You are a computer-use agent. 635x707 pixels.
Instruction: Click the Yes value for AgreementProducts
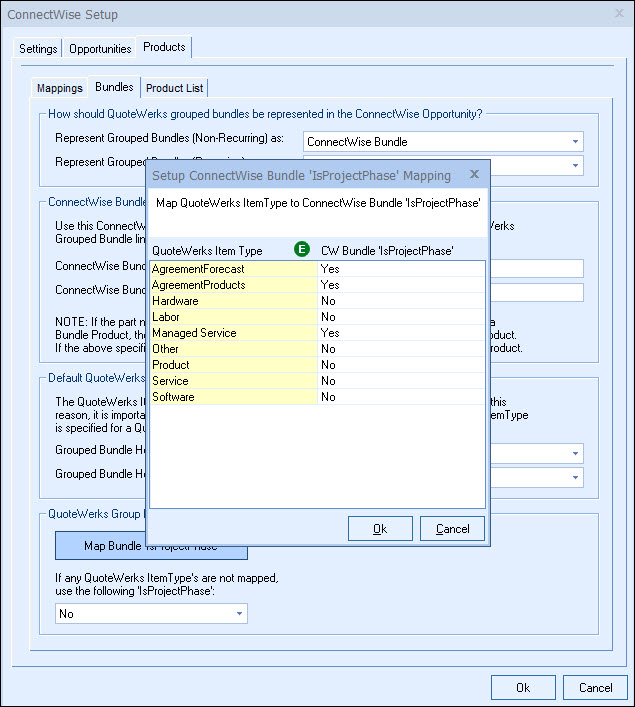click(x=401, y=285)
